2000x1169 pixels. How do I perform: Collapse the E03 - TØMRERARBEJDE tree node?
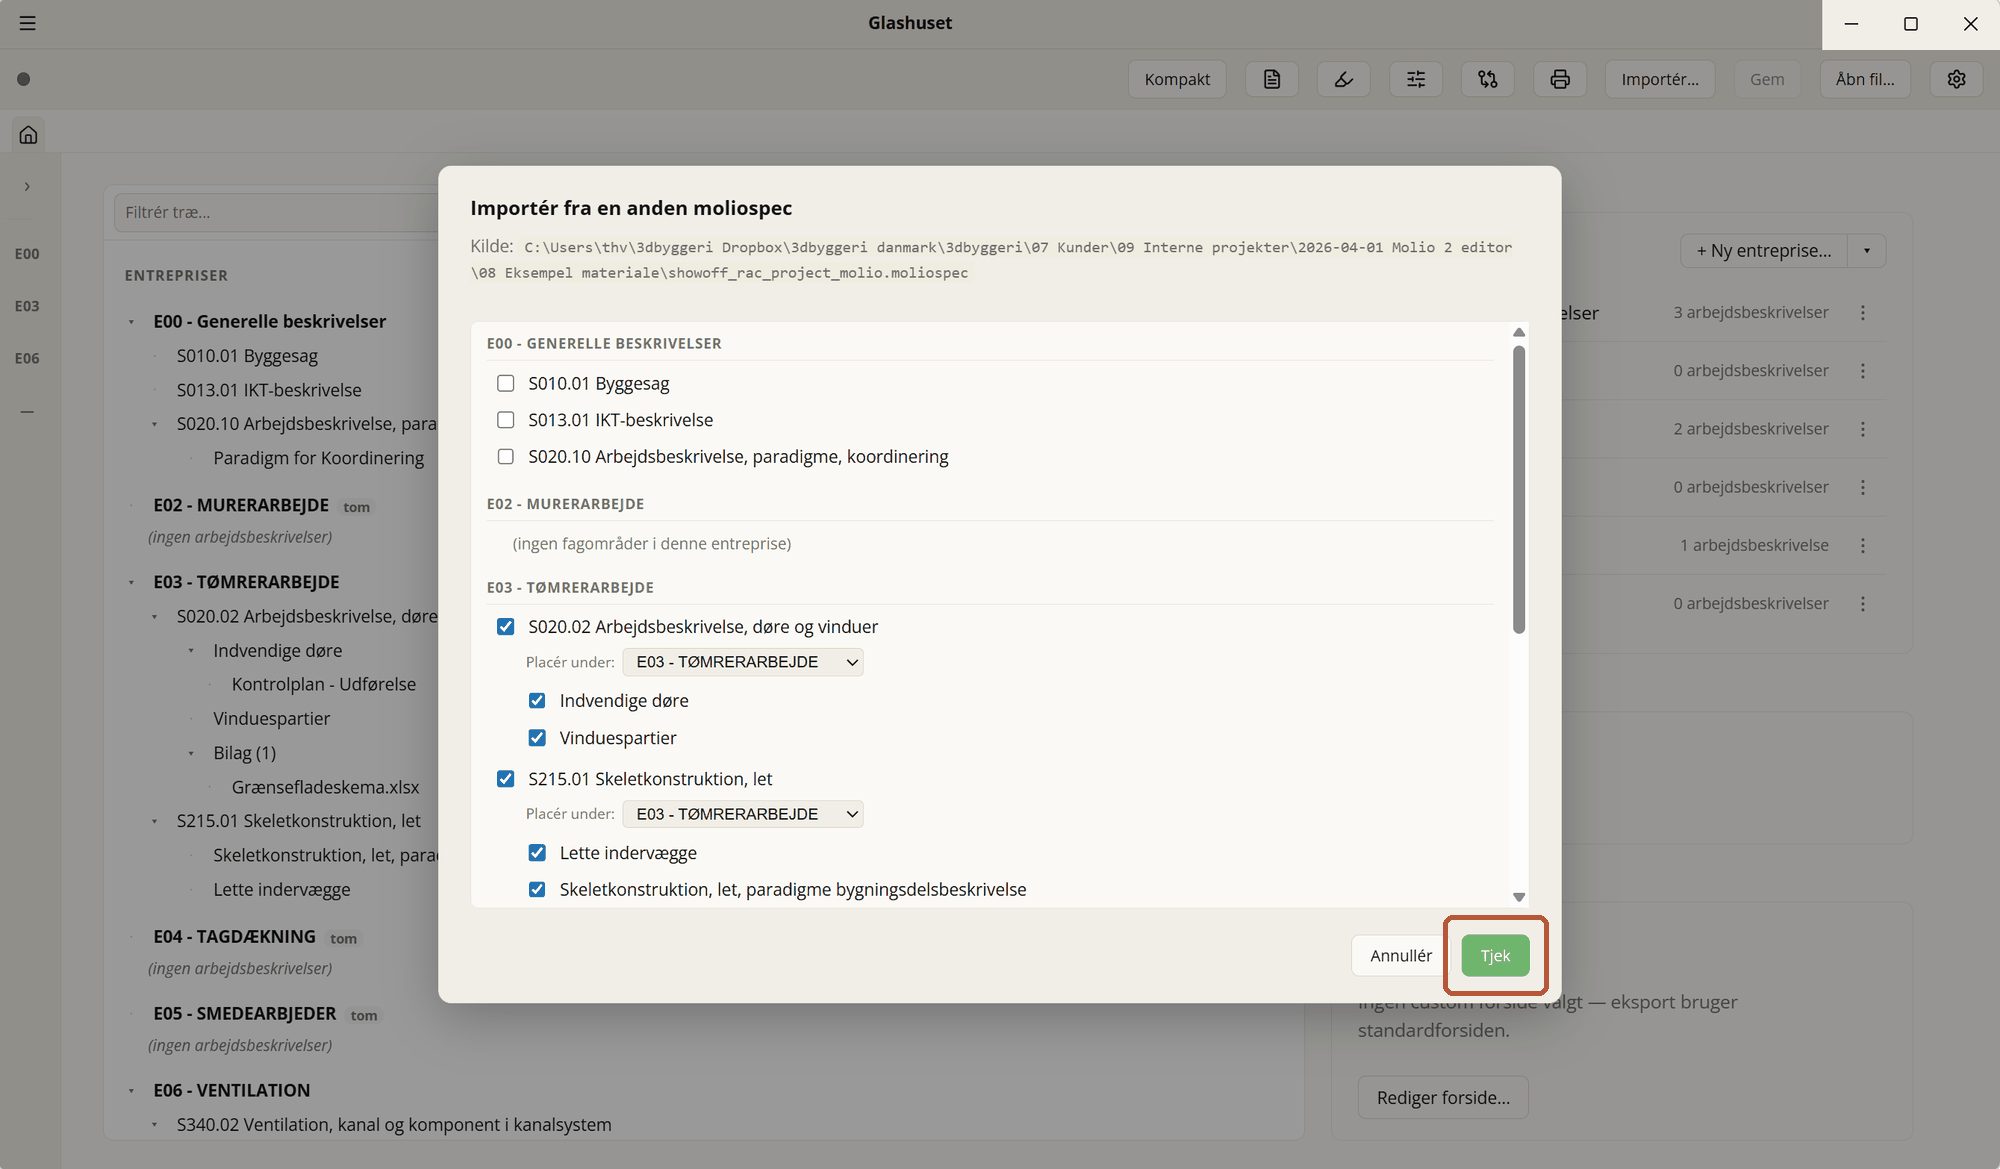(x=131, y=582)
